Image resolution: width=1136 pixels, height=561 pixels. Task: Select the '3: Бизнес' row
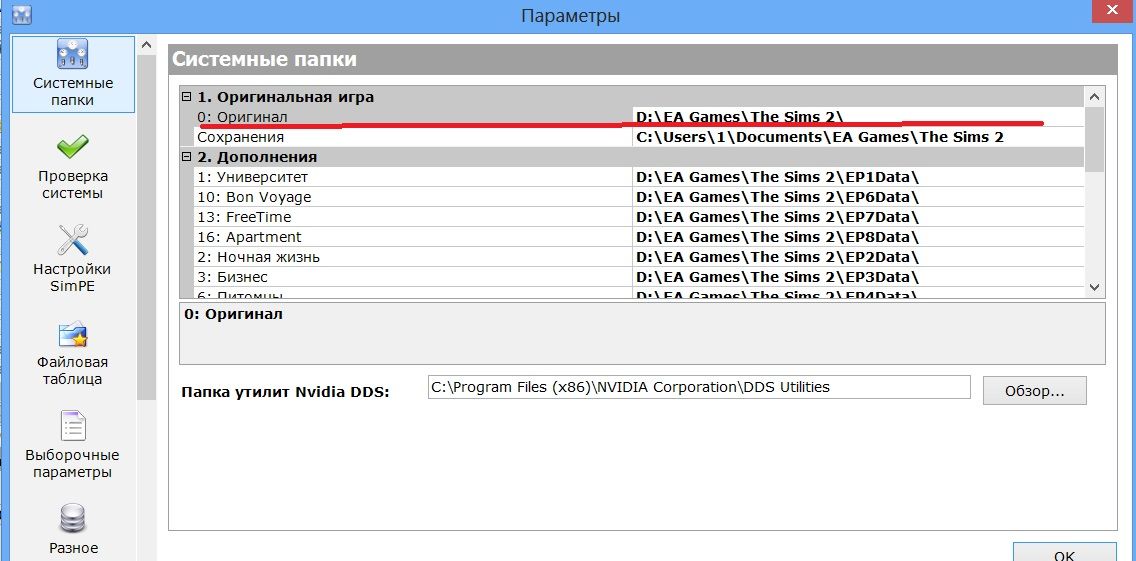[x=639, y=277]
